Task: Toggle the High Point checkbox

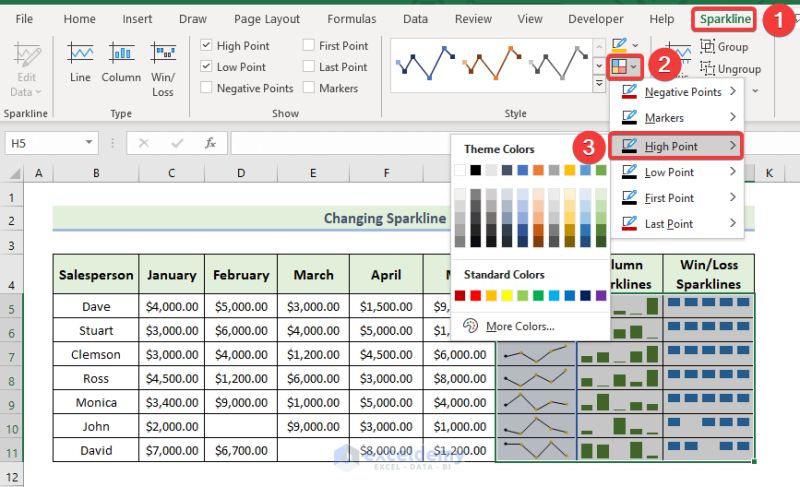Action: tap(206, 45)
